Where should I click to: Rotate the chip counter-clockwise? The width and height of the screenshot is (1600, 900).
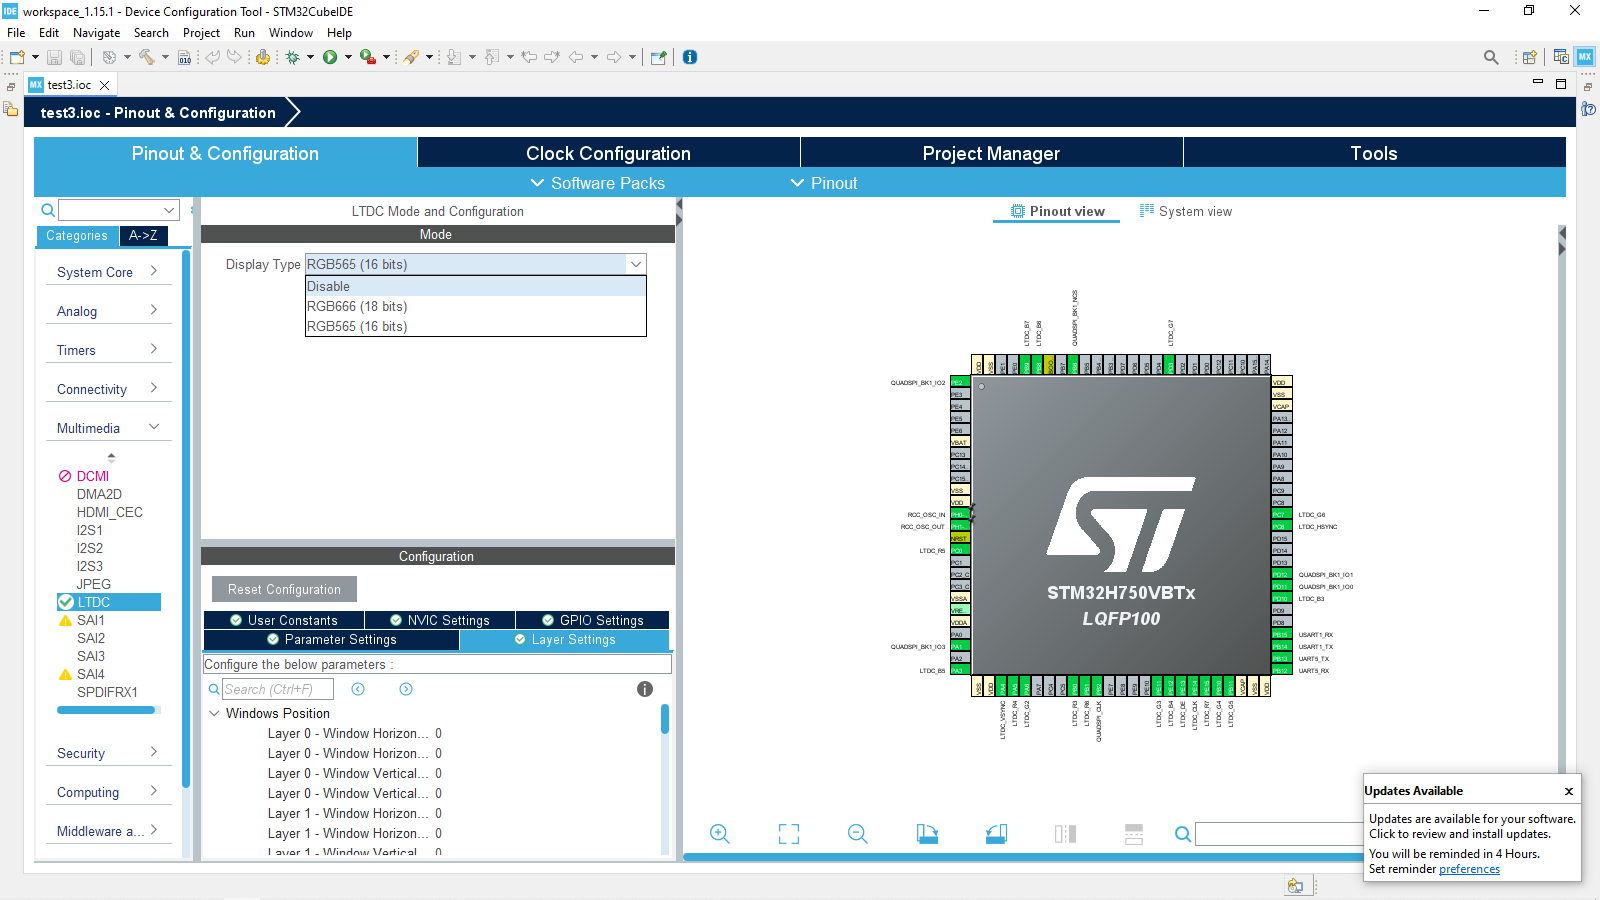tap(996, 834)
